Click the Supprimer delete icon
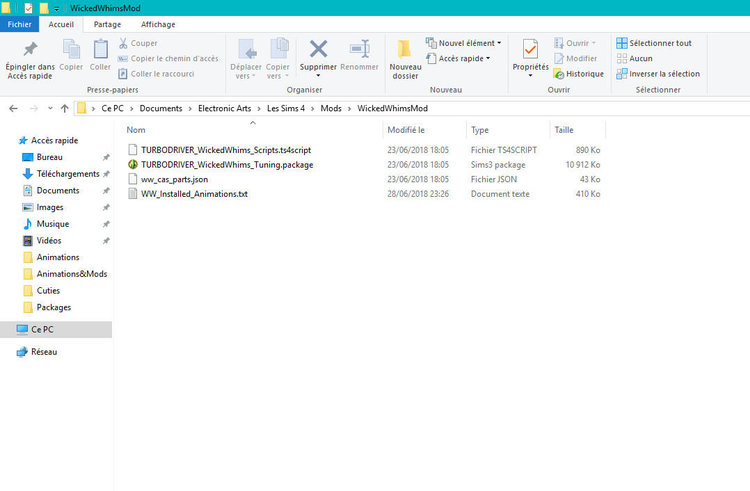This screenshot has width=750, height=491. coord(318,49)
